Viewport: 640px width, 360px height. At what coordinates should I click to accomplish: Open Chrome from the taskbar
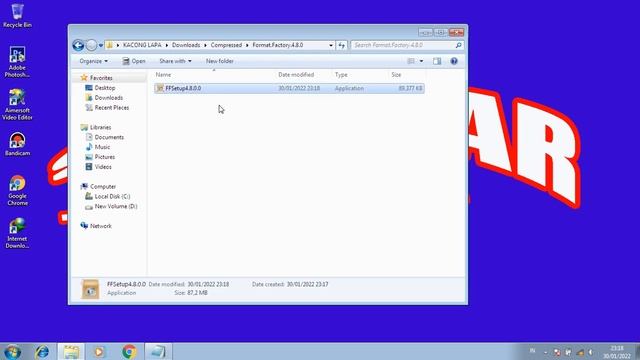(x=129, y=351)
